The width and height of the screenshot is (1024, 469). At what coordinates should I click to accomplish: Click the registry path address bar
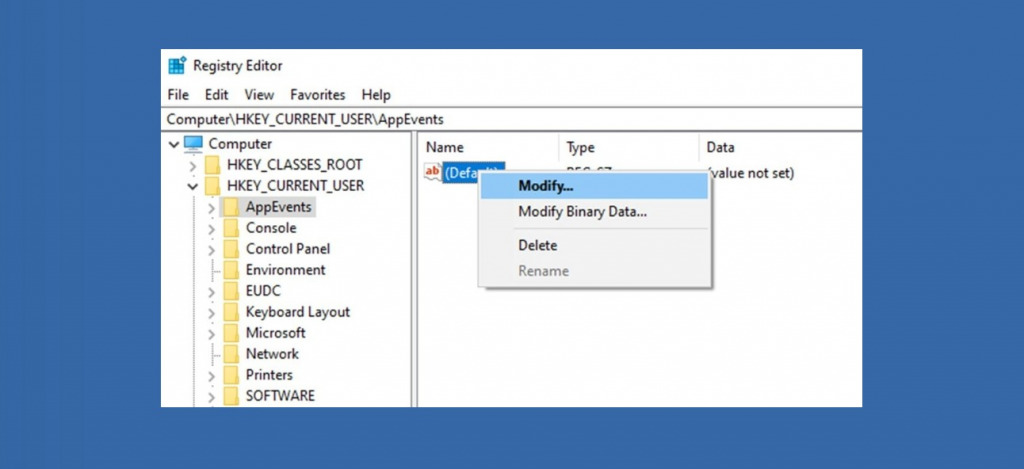pos(500,119)
